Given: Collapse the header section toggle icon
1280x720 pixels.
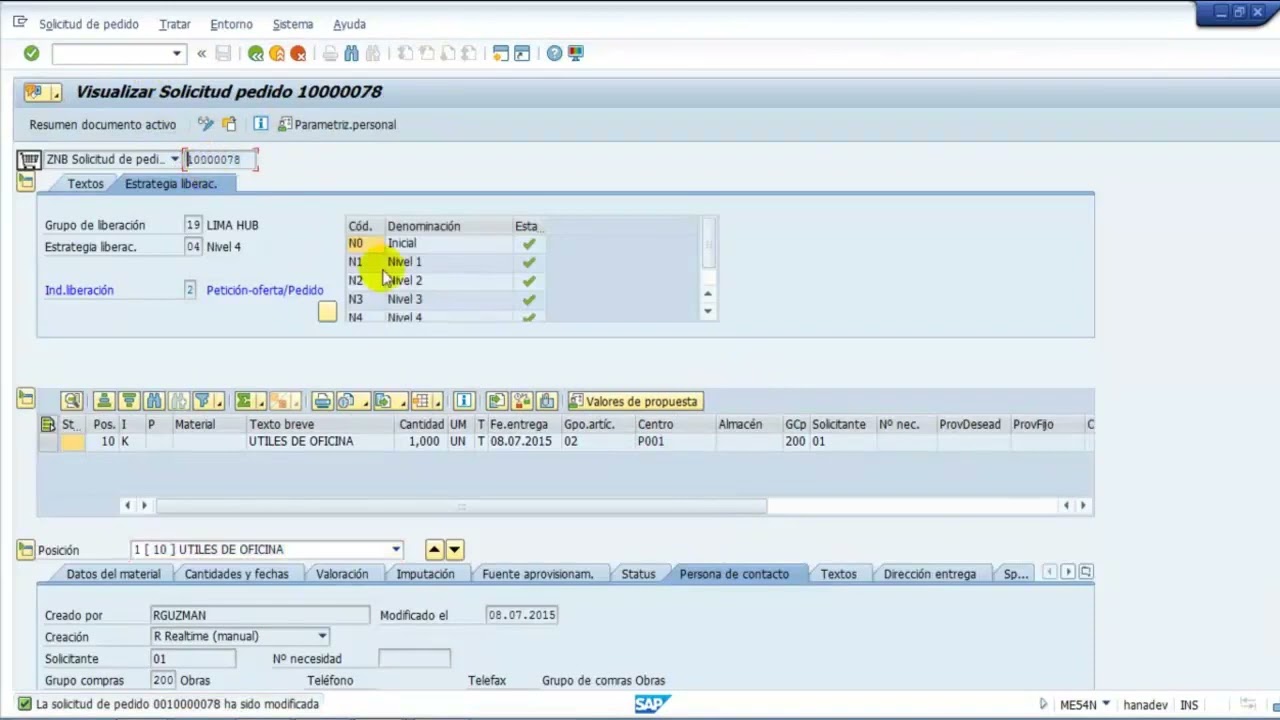Looking at the screenshot, I should point(26,181).
